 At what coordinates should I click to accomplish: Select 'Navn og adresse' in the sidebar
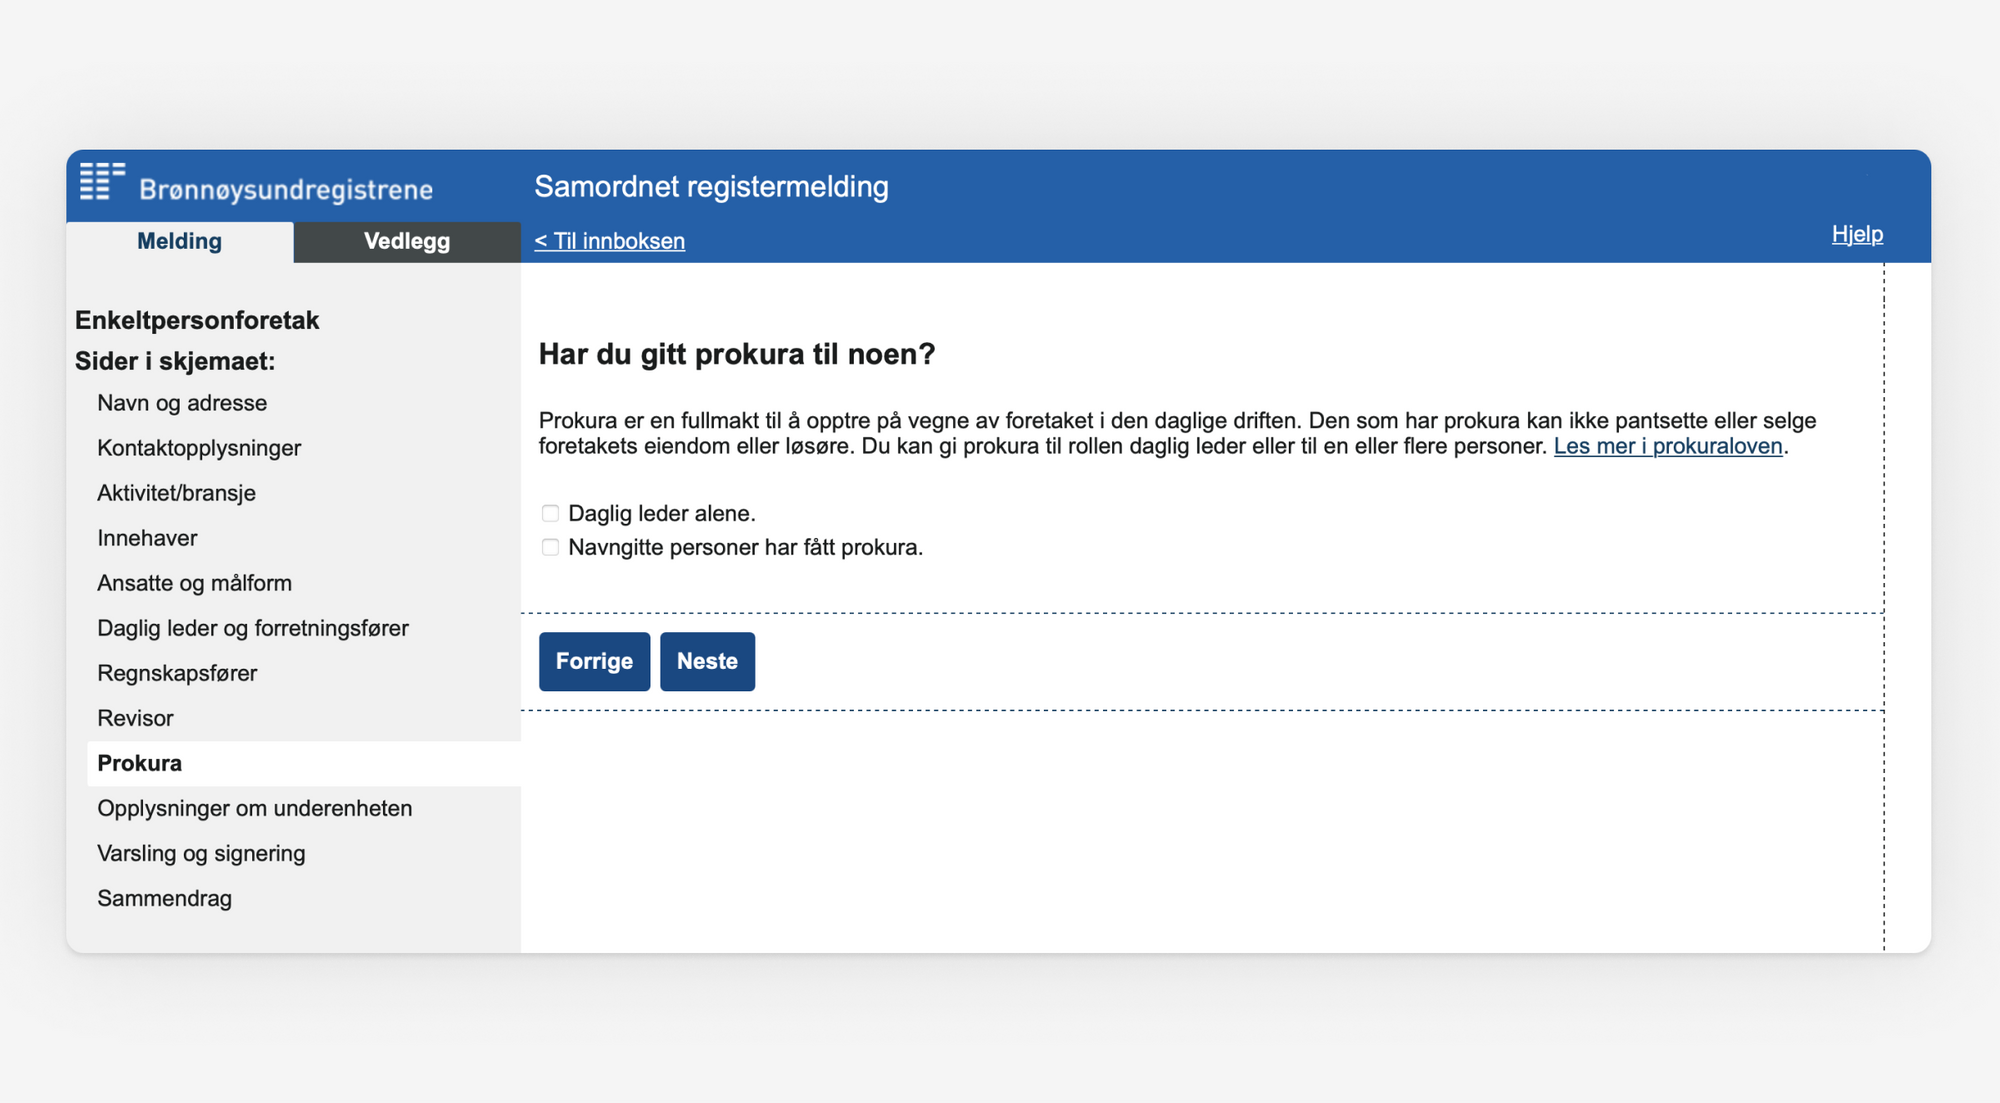click(x=182, y=403)
